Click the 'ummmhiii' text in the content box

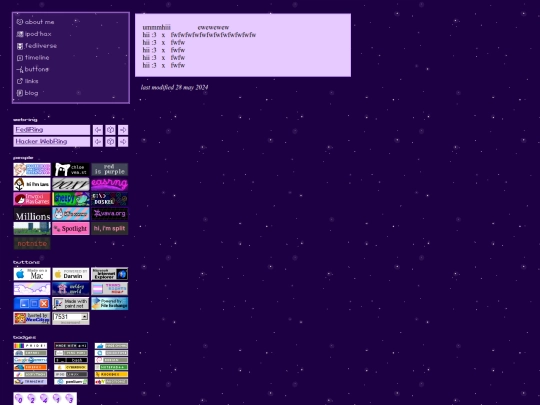coord(157,27)
